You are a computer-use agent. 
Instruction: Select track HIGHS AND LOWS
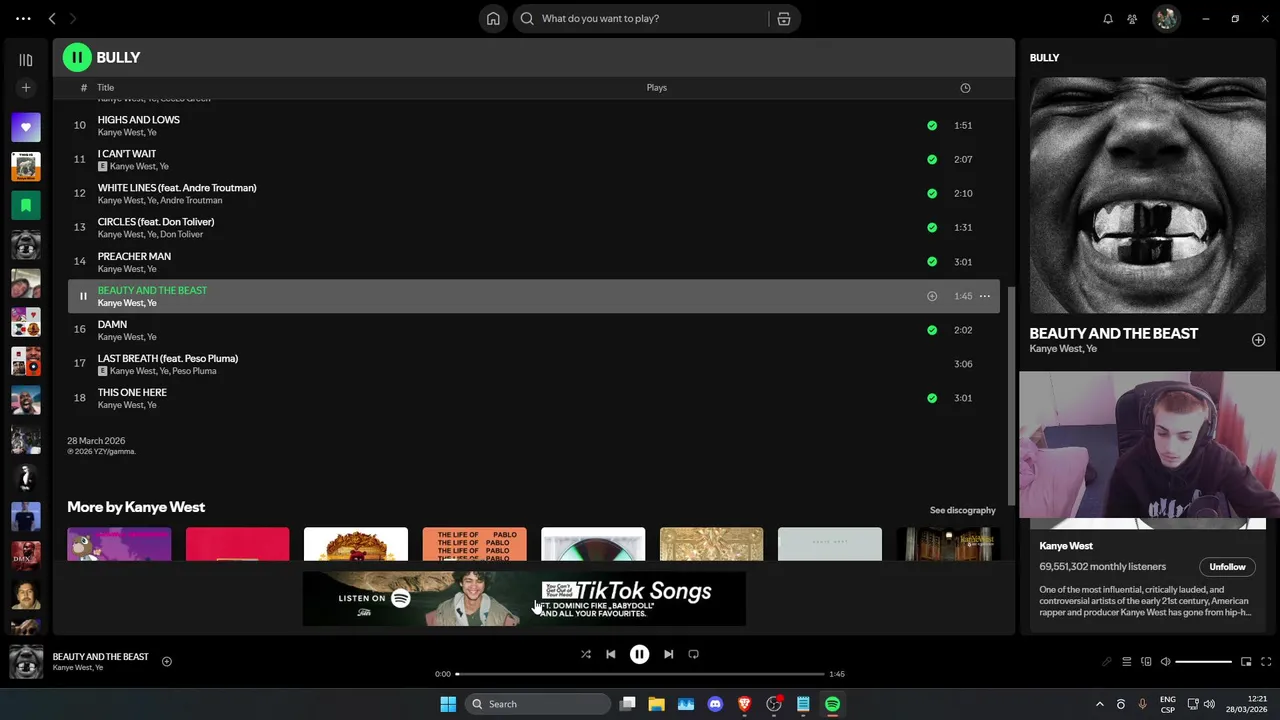[x=139, y=120]
